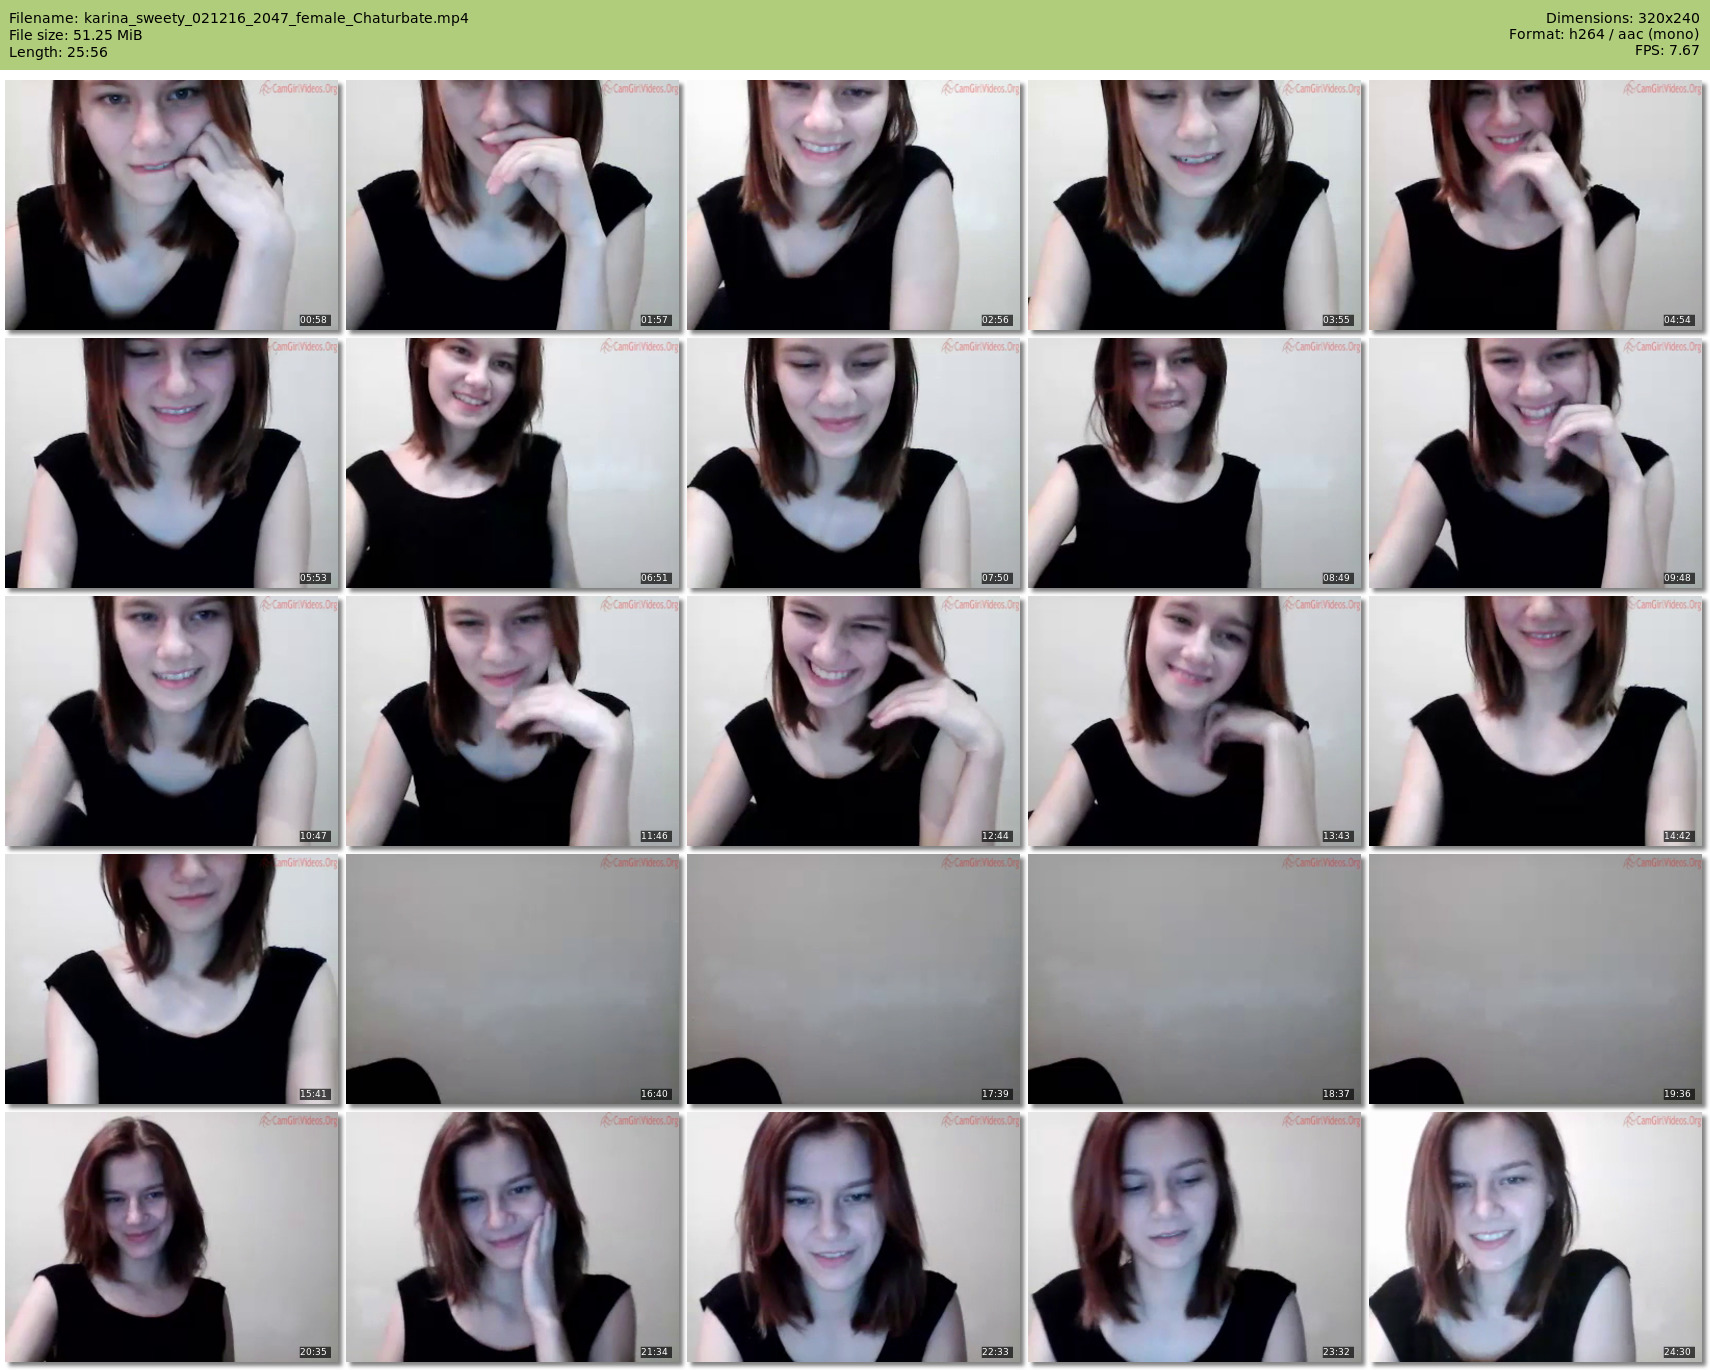
Task: Pick the empty-wall frame at 18:37
Action: coord(1195,979)
